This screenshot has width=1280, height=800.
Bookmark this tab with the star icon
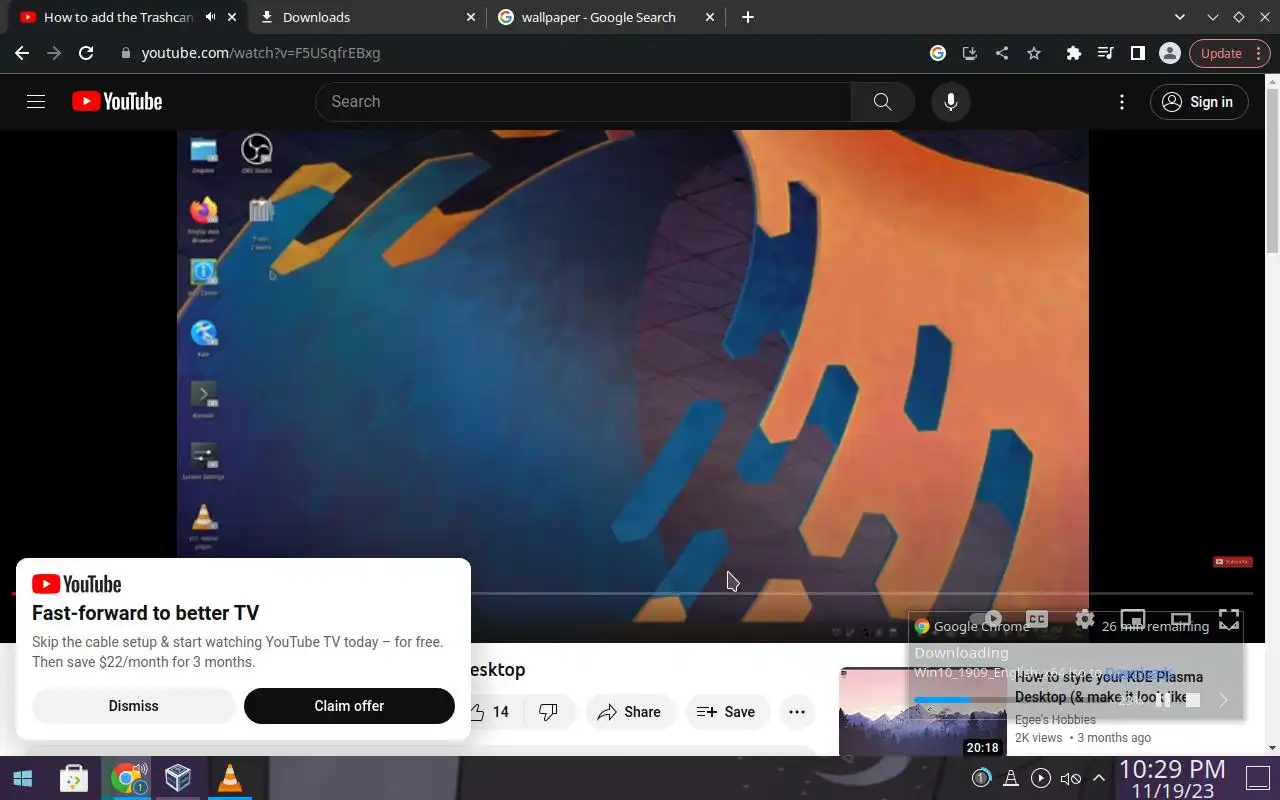click(x=1034, y=53)
